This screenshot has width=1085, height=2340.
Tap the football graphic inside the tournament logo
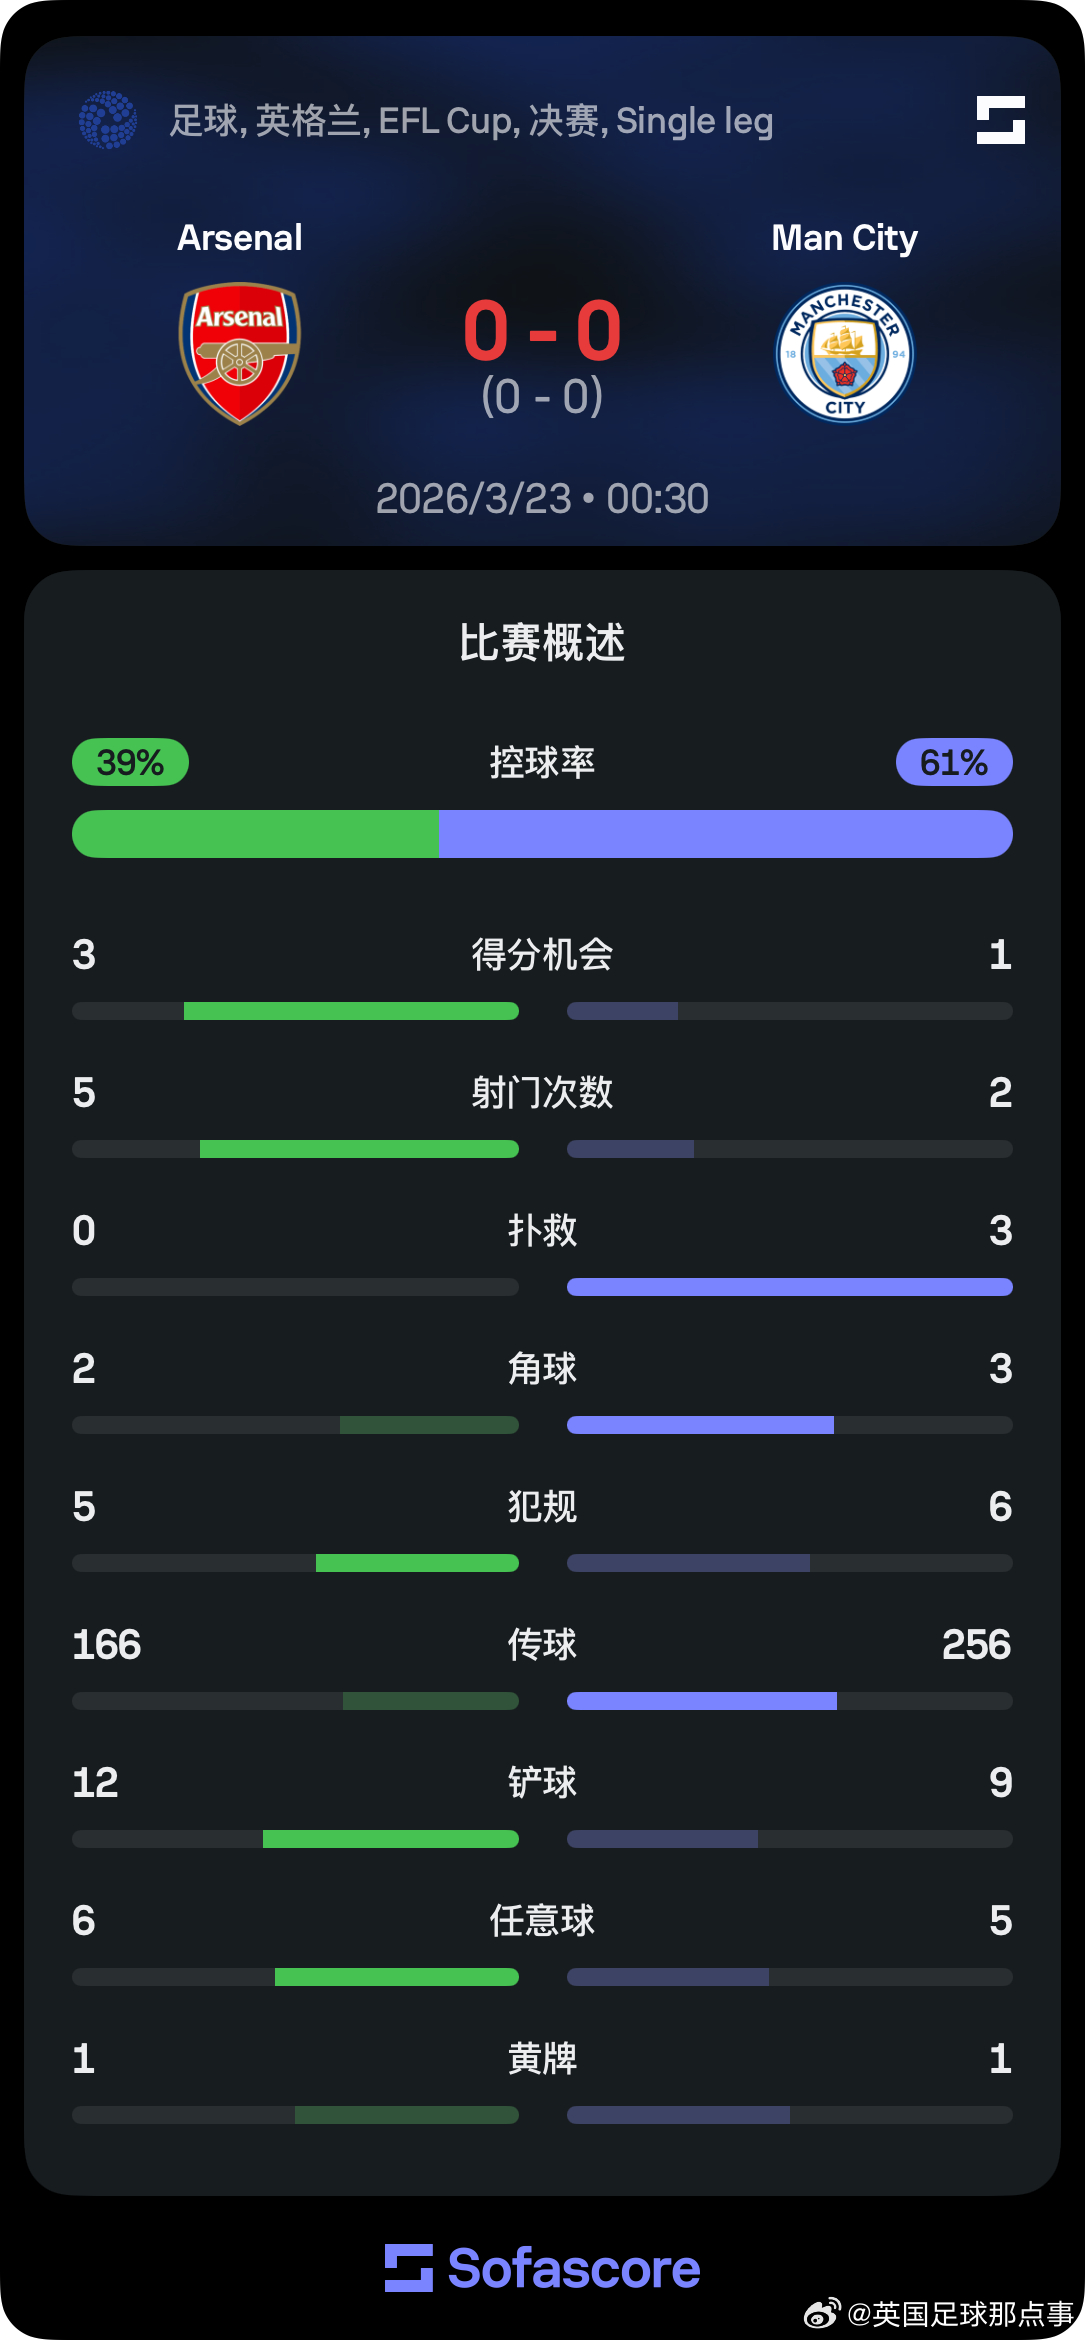107,120
